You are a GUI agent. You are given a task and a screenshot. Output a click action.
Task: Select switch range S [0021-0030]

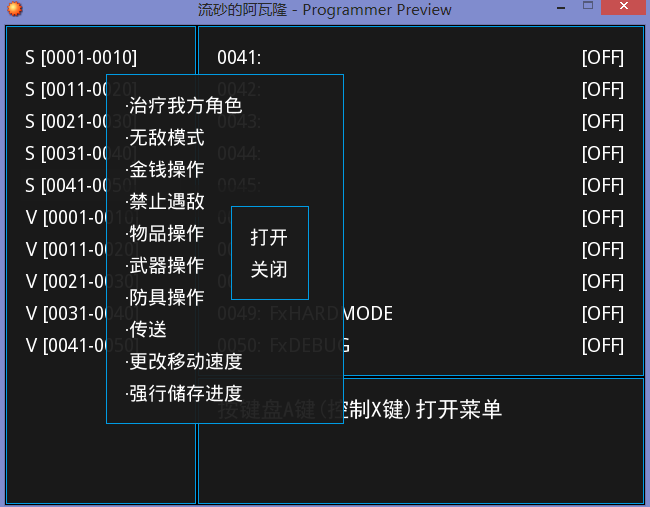coord(81,121)
